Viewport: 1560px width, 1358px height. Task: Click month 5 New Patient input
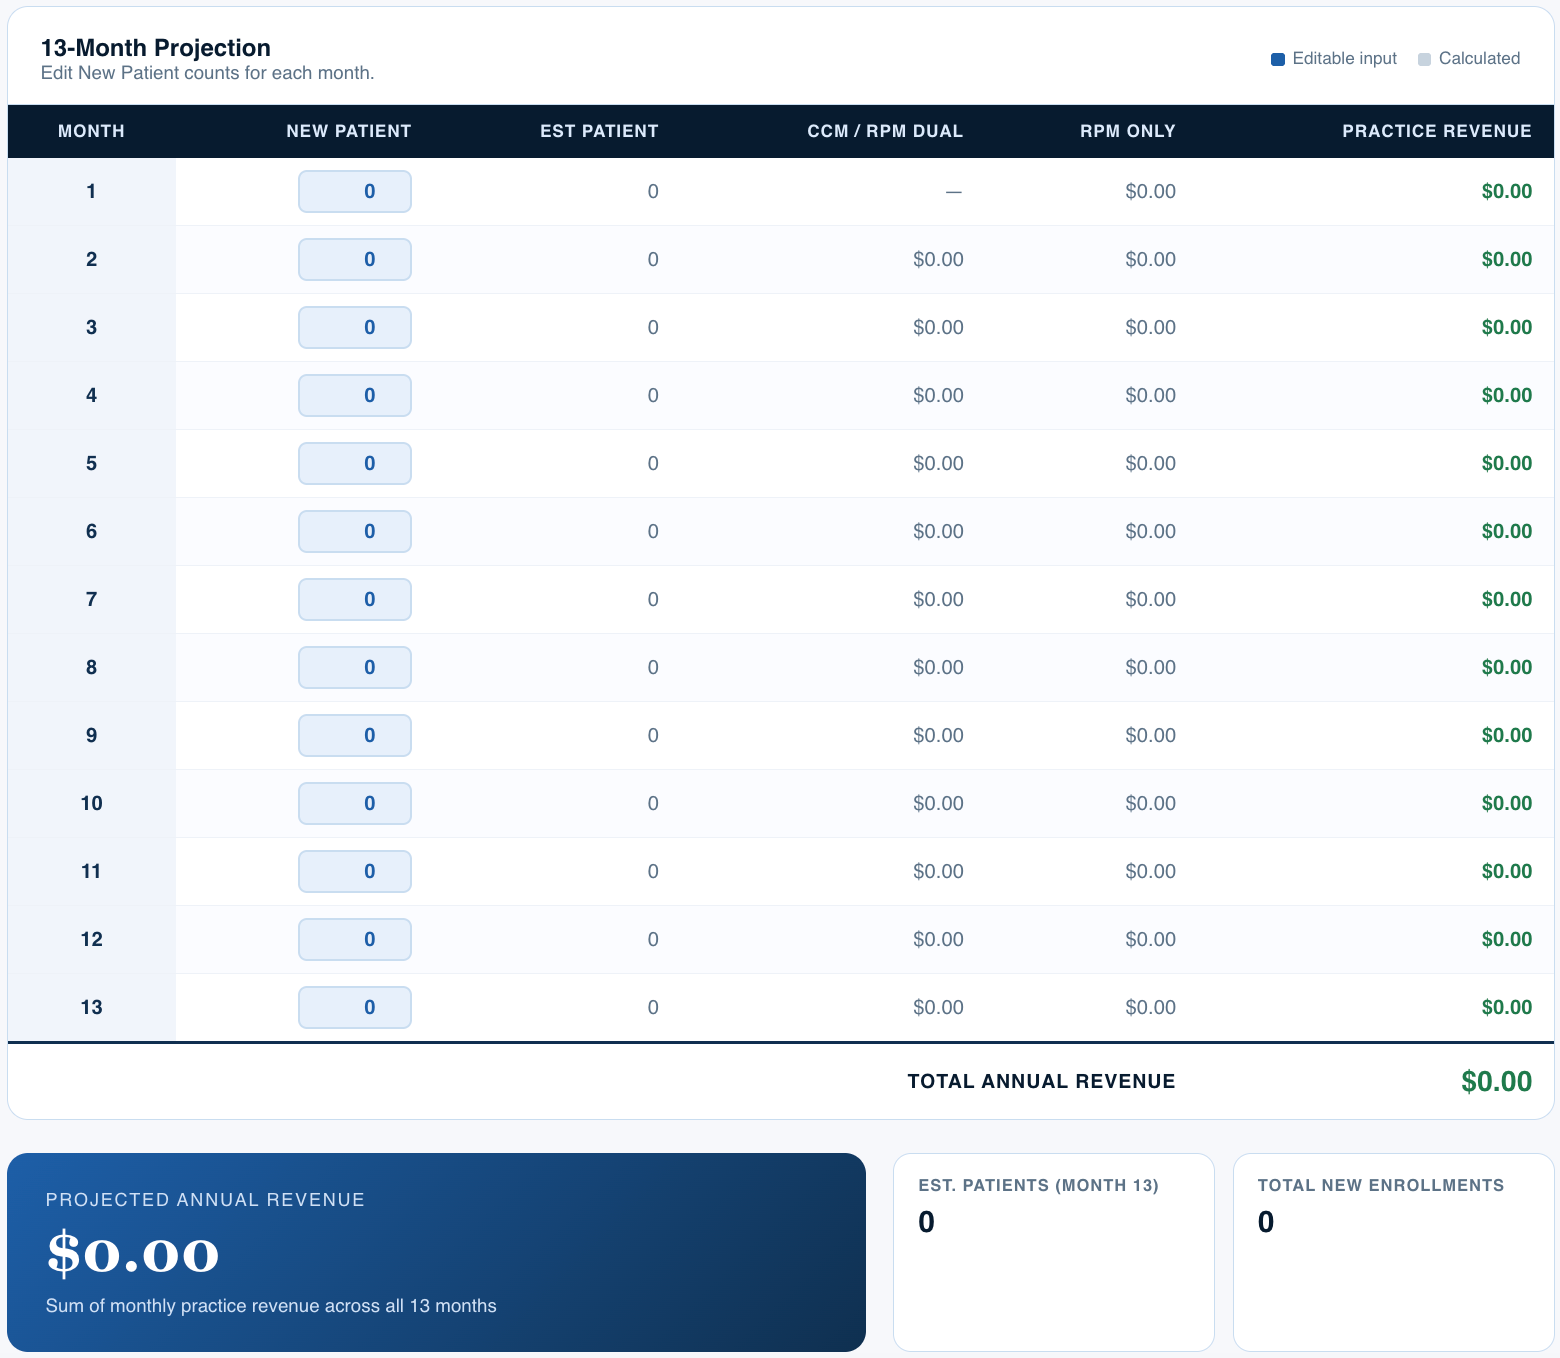(355, 463)
